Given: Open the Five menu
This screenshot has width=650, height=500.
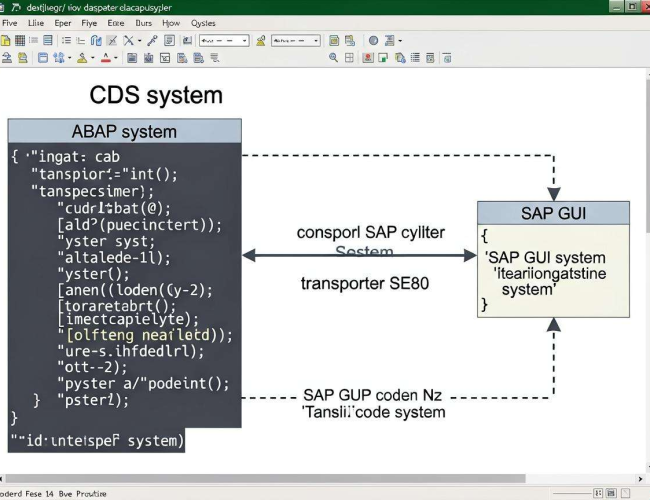Looking at the screenshot, I should (10, 23).
